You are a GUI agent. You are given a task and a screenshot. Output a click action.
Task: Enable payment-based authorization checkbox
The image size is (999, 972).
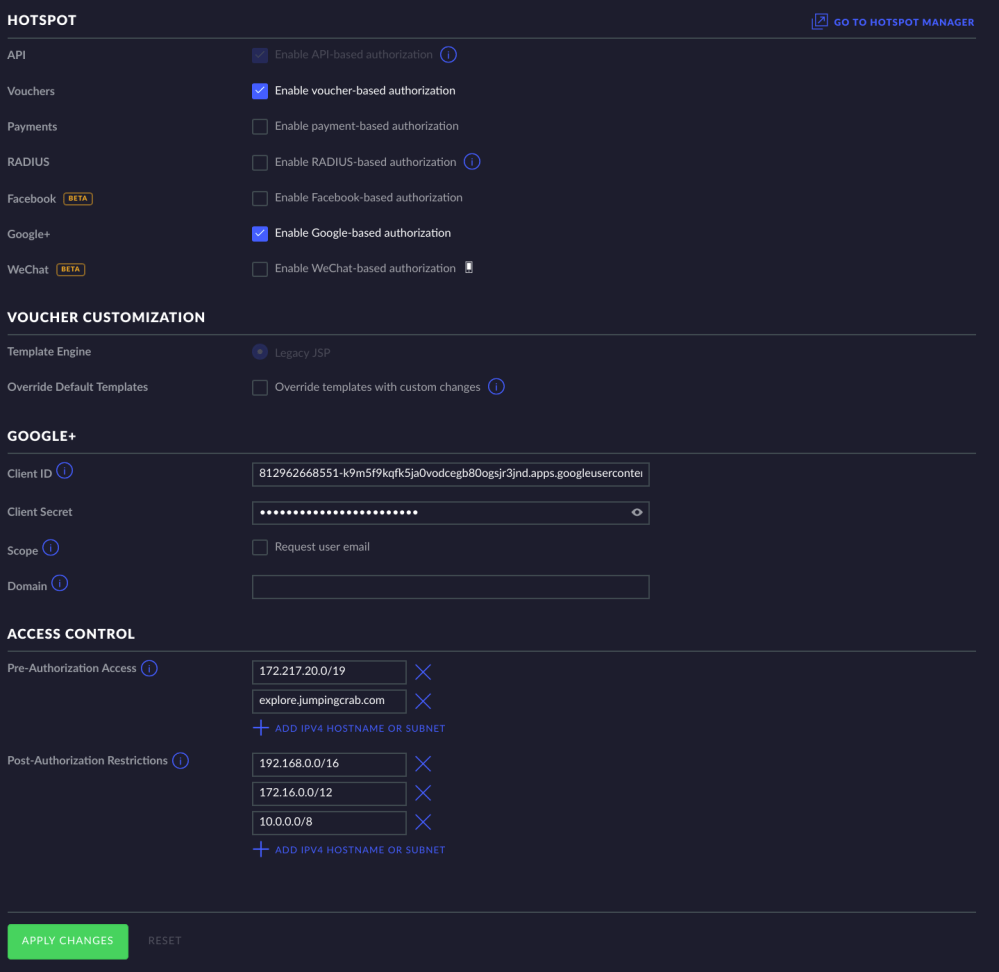pyautogui.click(x=260, y=127)
